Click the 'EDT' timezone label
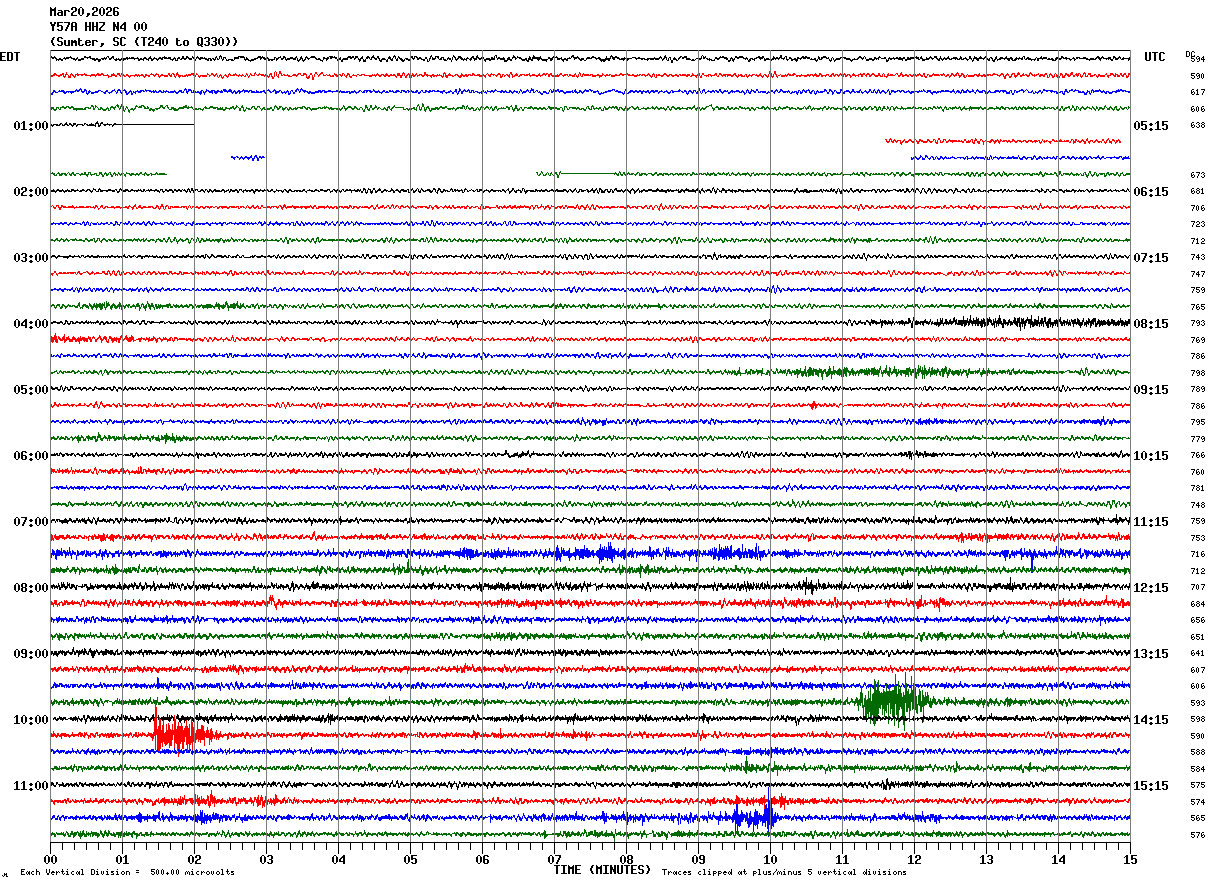Screen dimensions: 1210x886 [x=10, y=57]
